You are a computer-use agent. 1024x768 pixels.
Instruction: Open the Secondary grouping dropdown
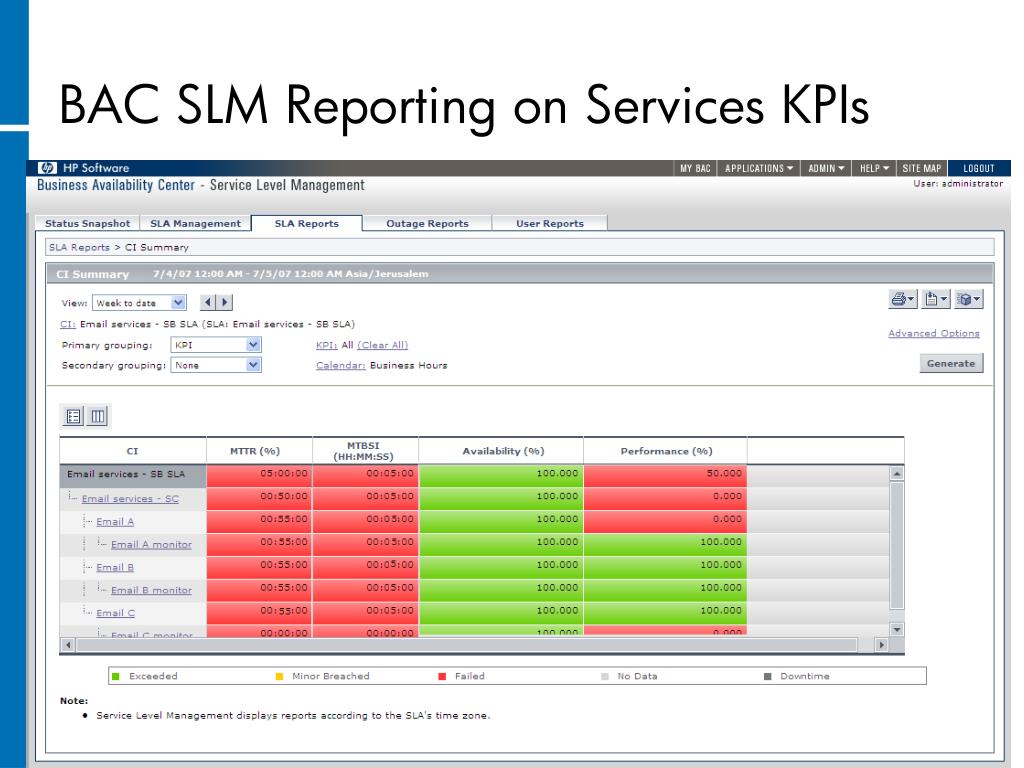pos(216,365)
